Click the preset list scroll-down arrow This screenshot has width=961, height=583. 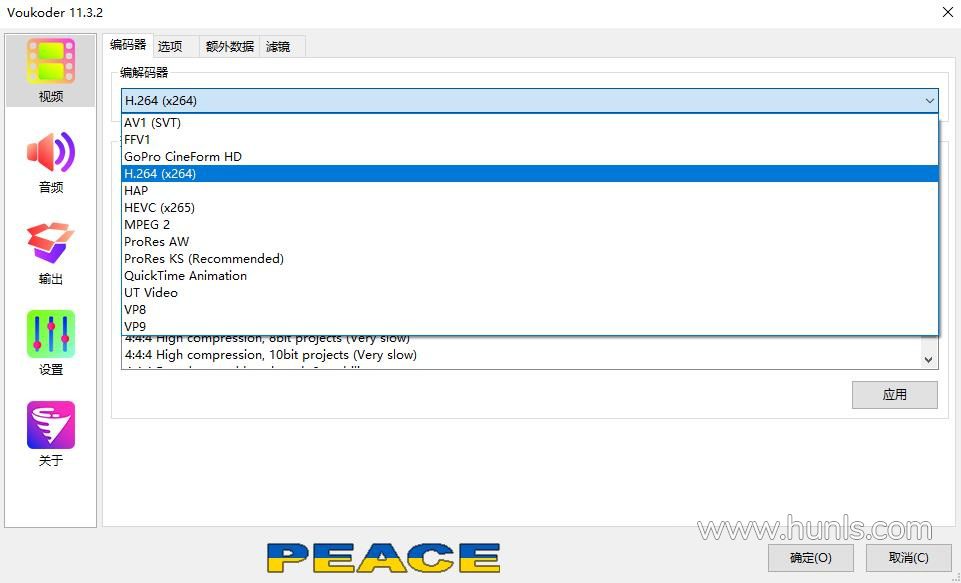[929, 360]
